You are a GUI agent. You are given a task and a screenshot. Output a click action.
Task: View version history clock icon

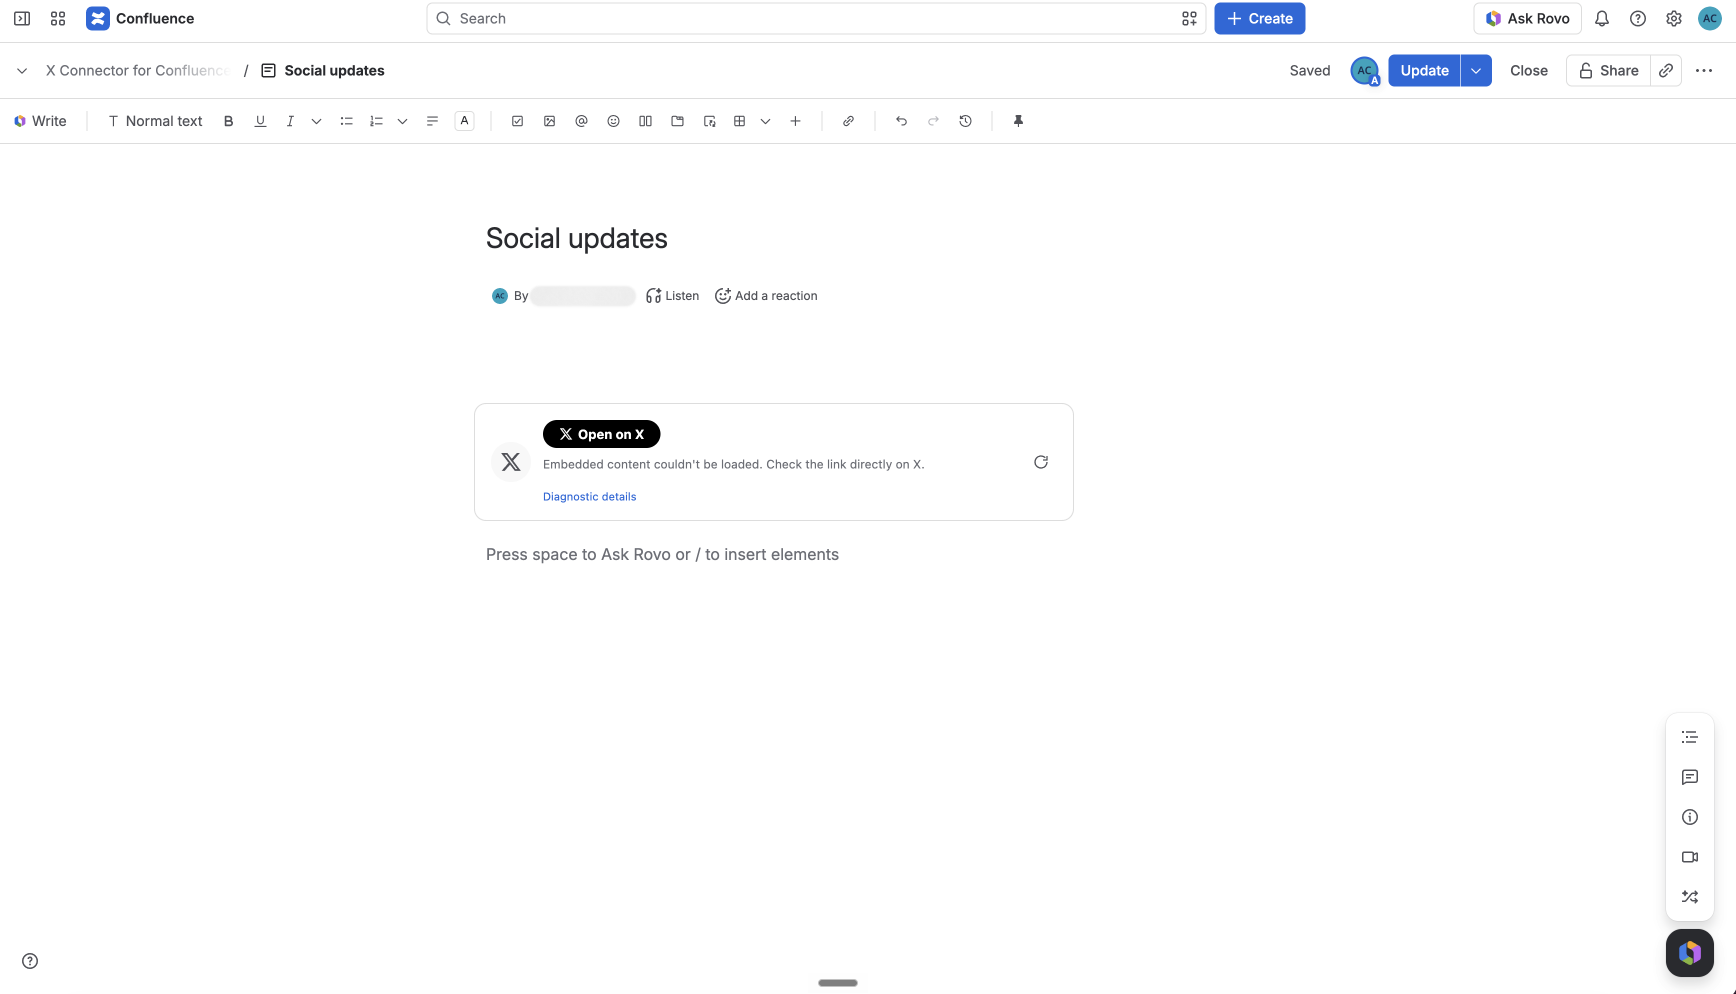point(965,121)
